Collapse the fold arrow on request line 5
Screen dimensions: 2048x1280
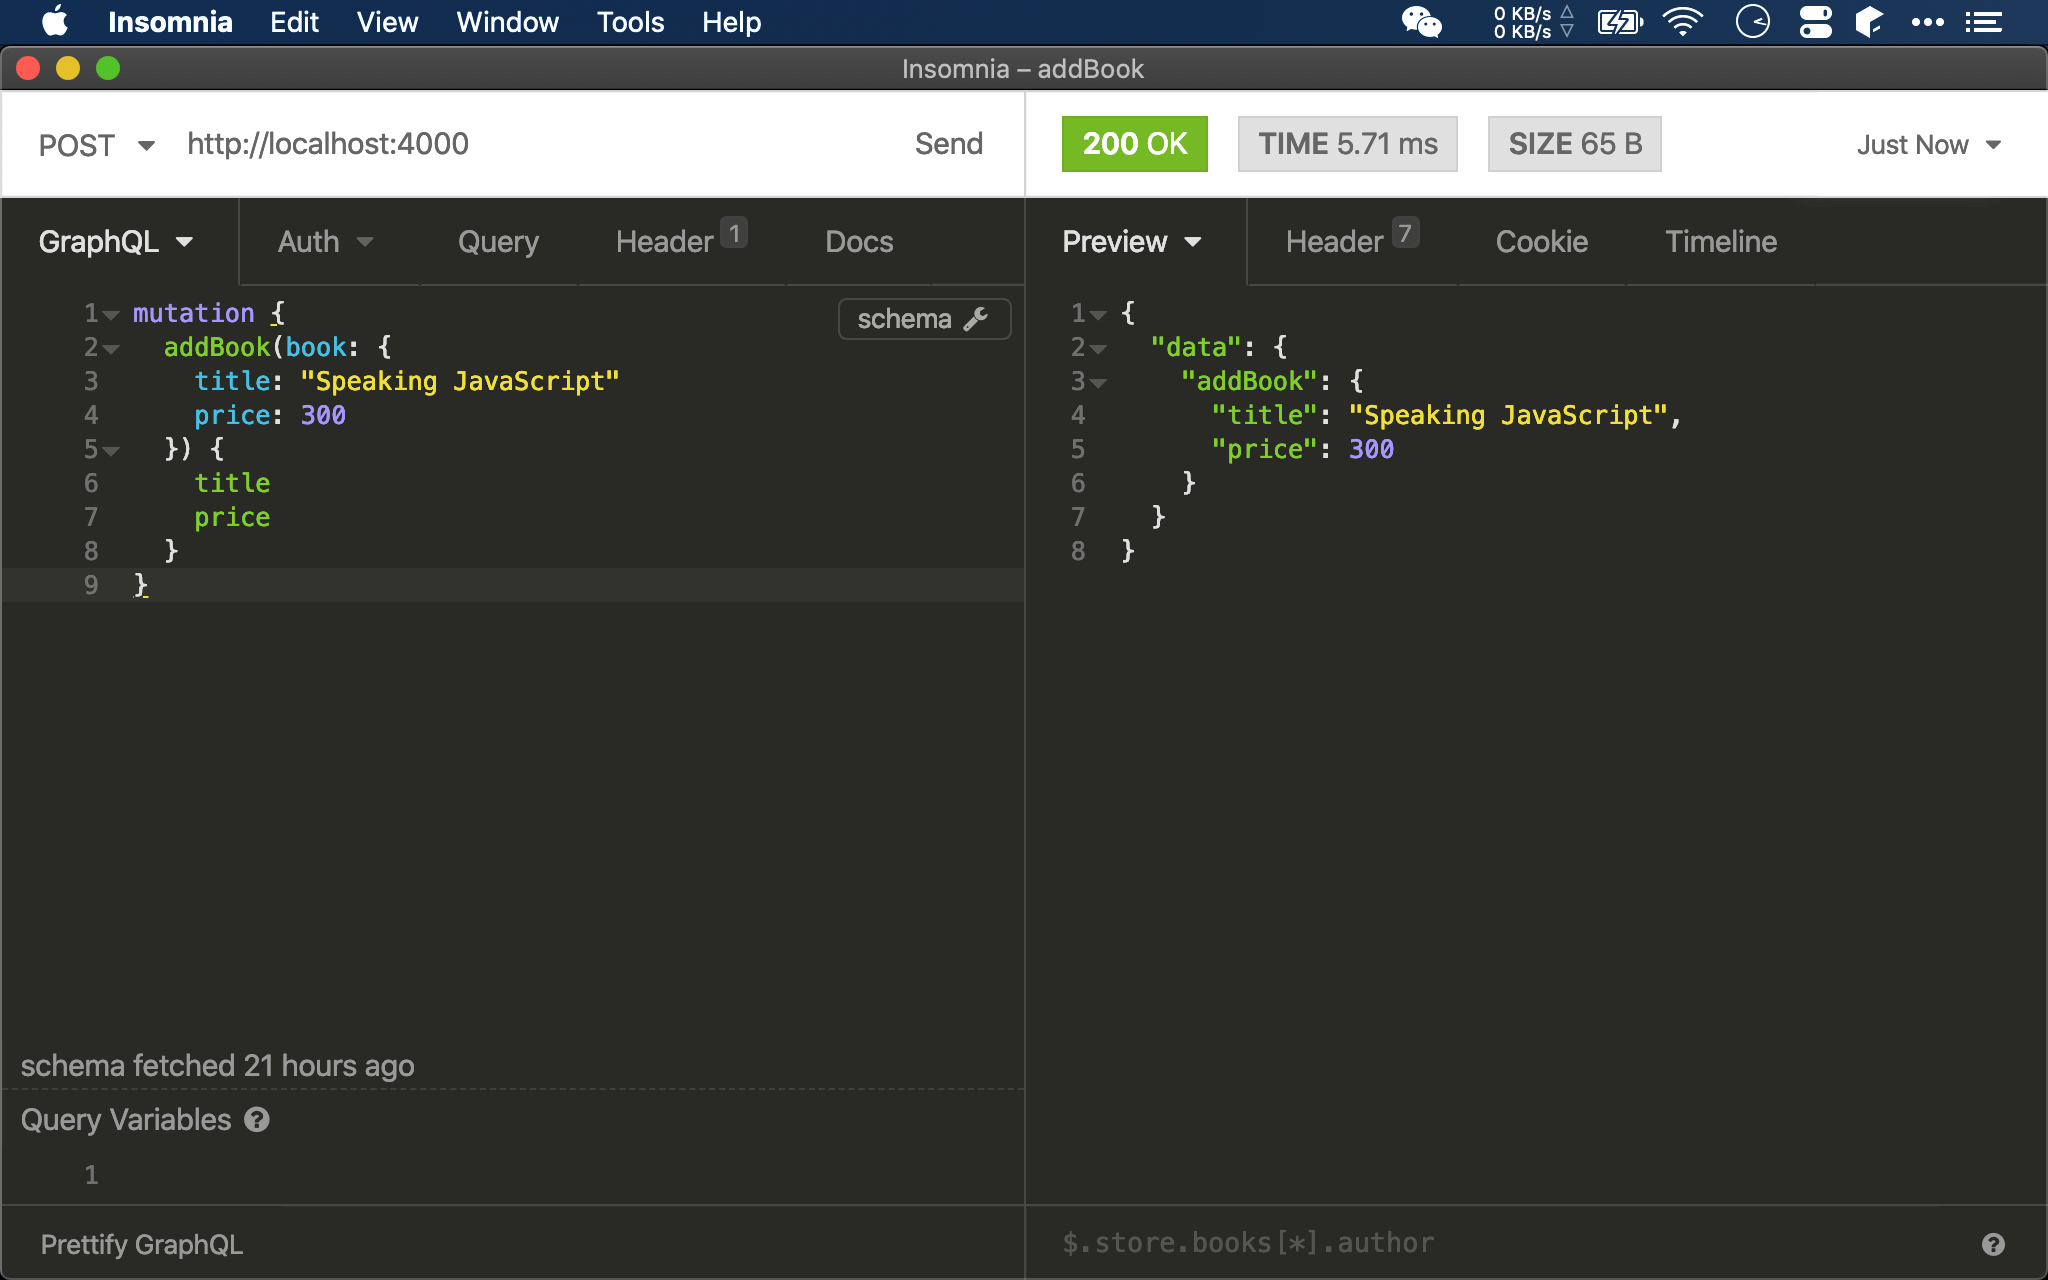click(x=111, y=451)
